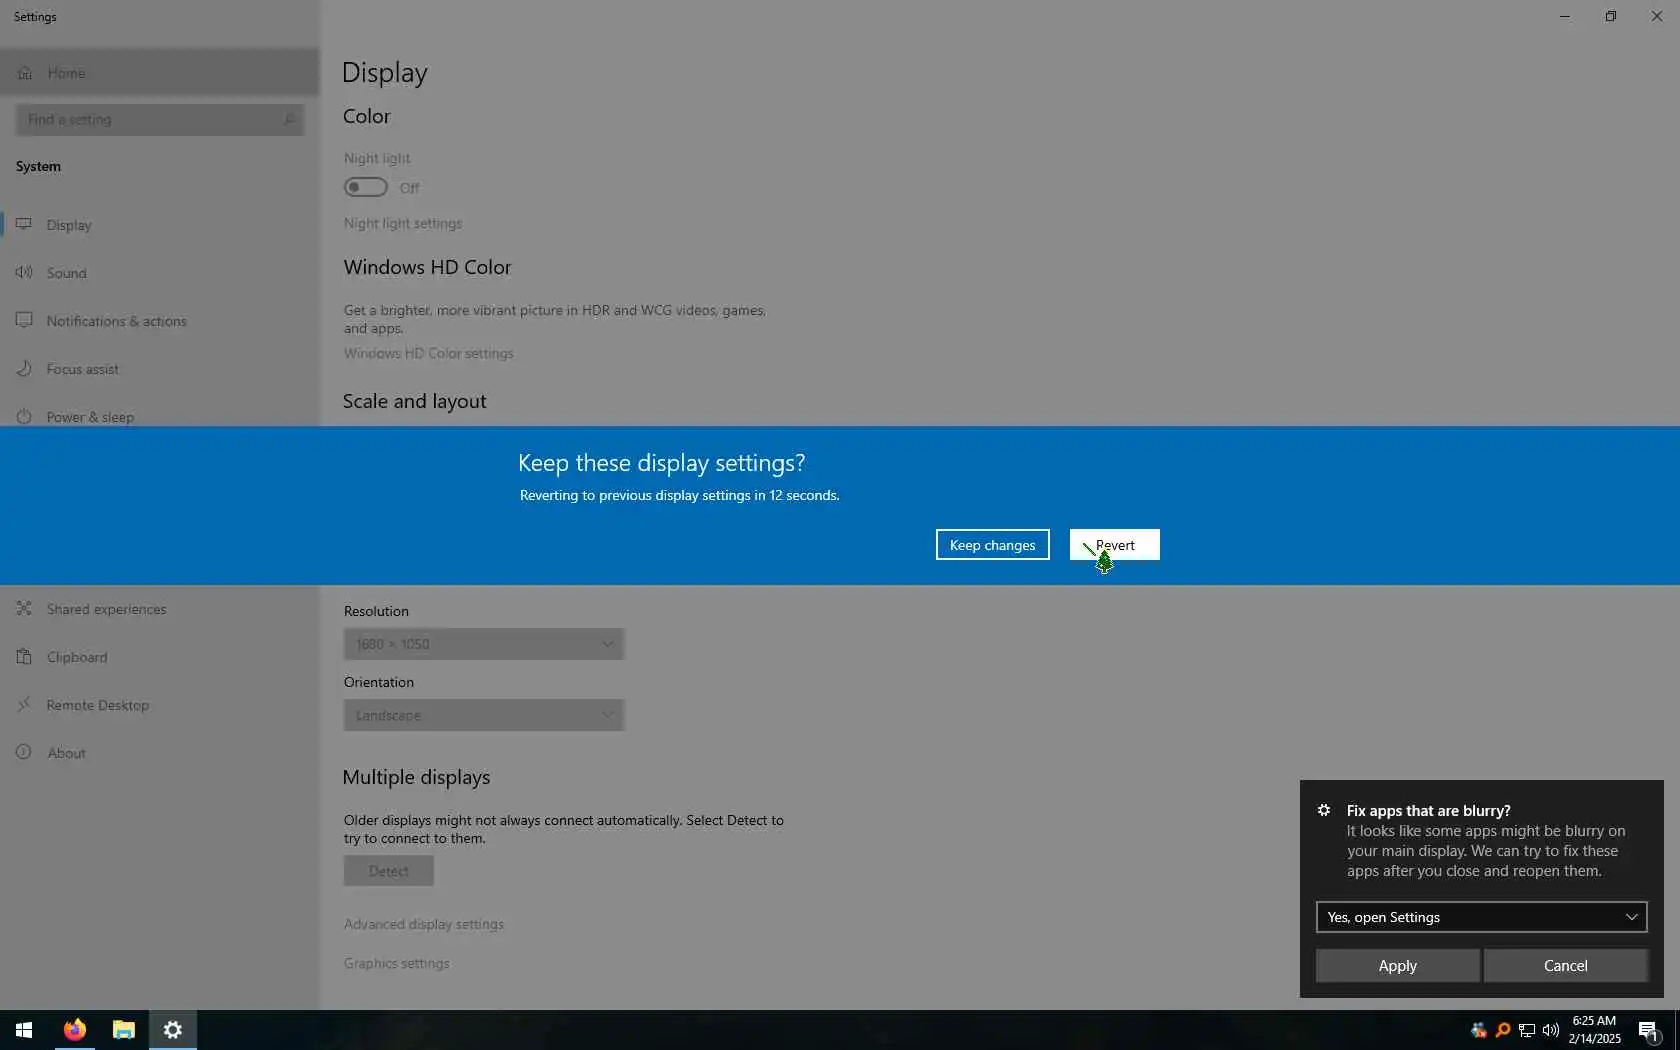Minimize the Settings window

point(1565,16)
